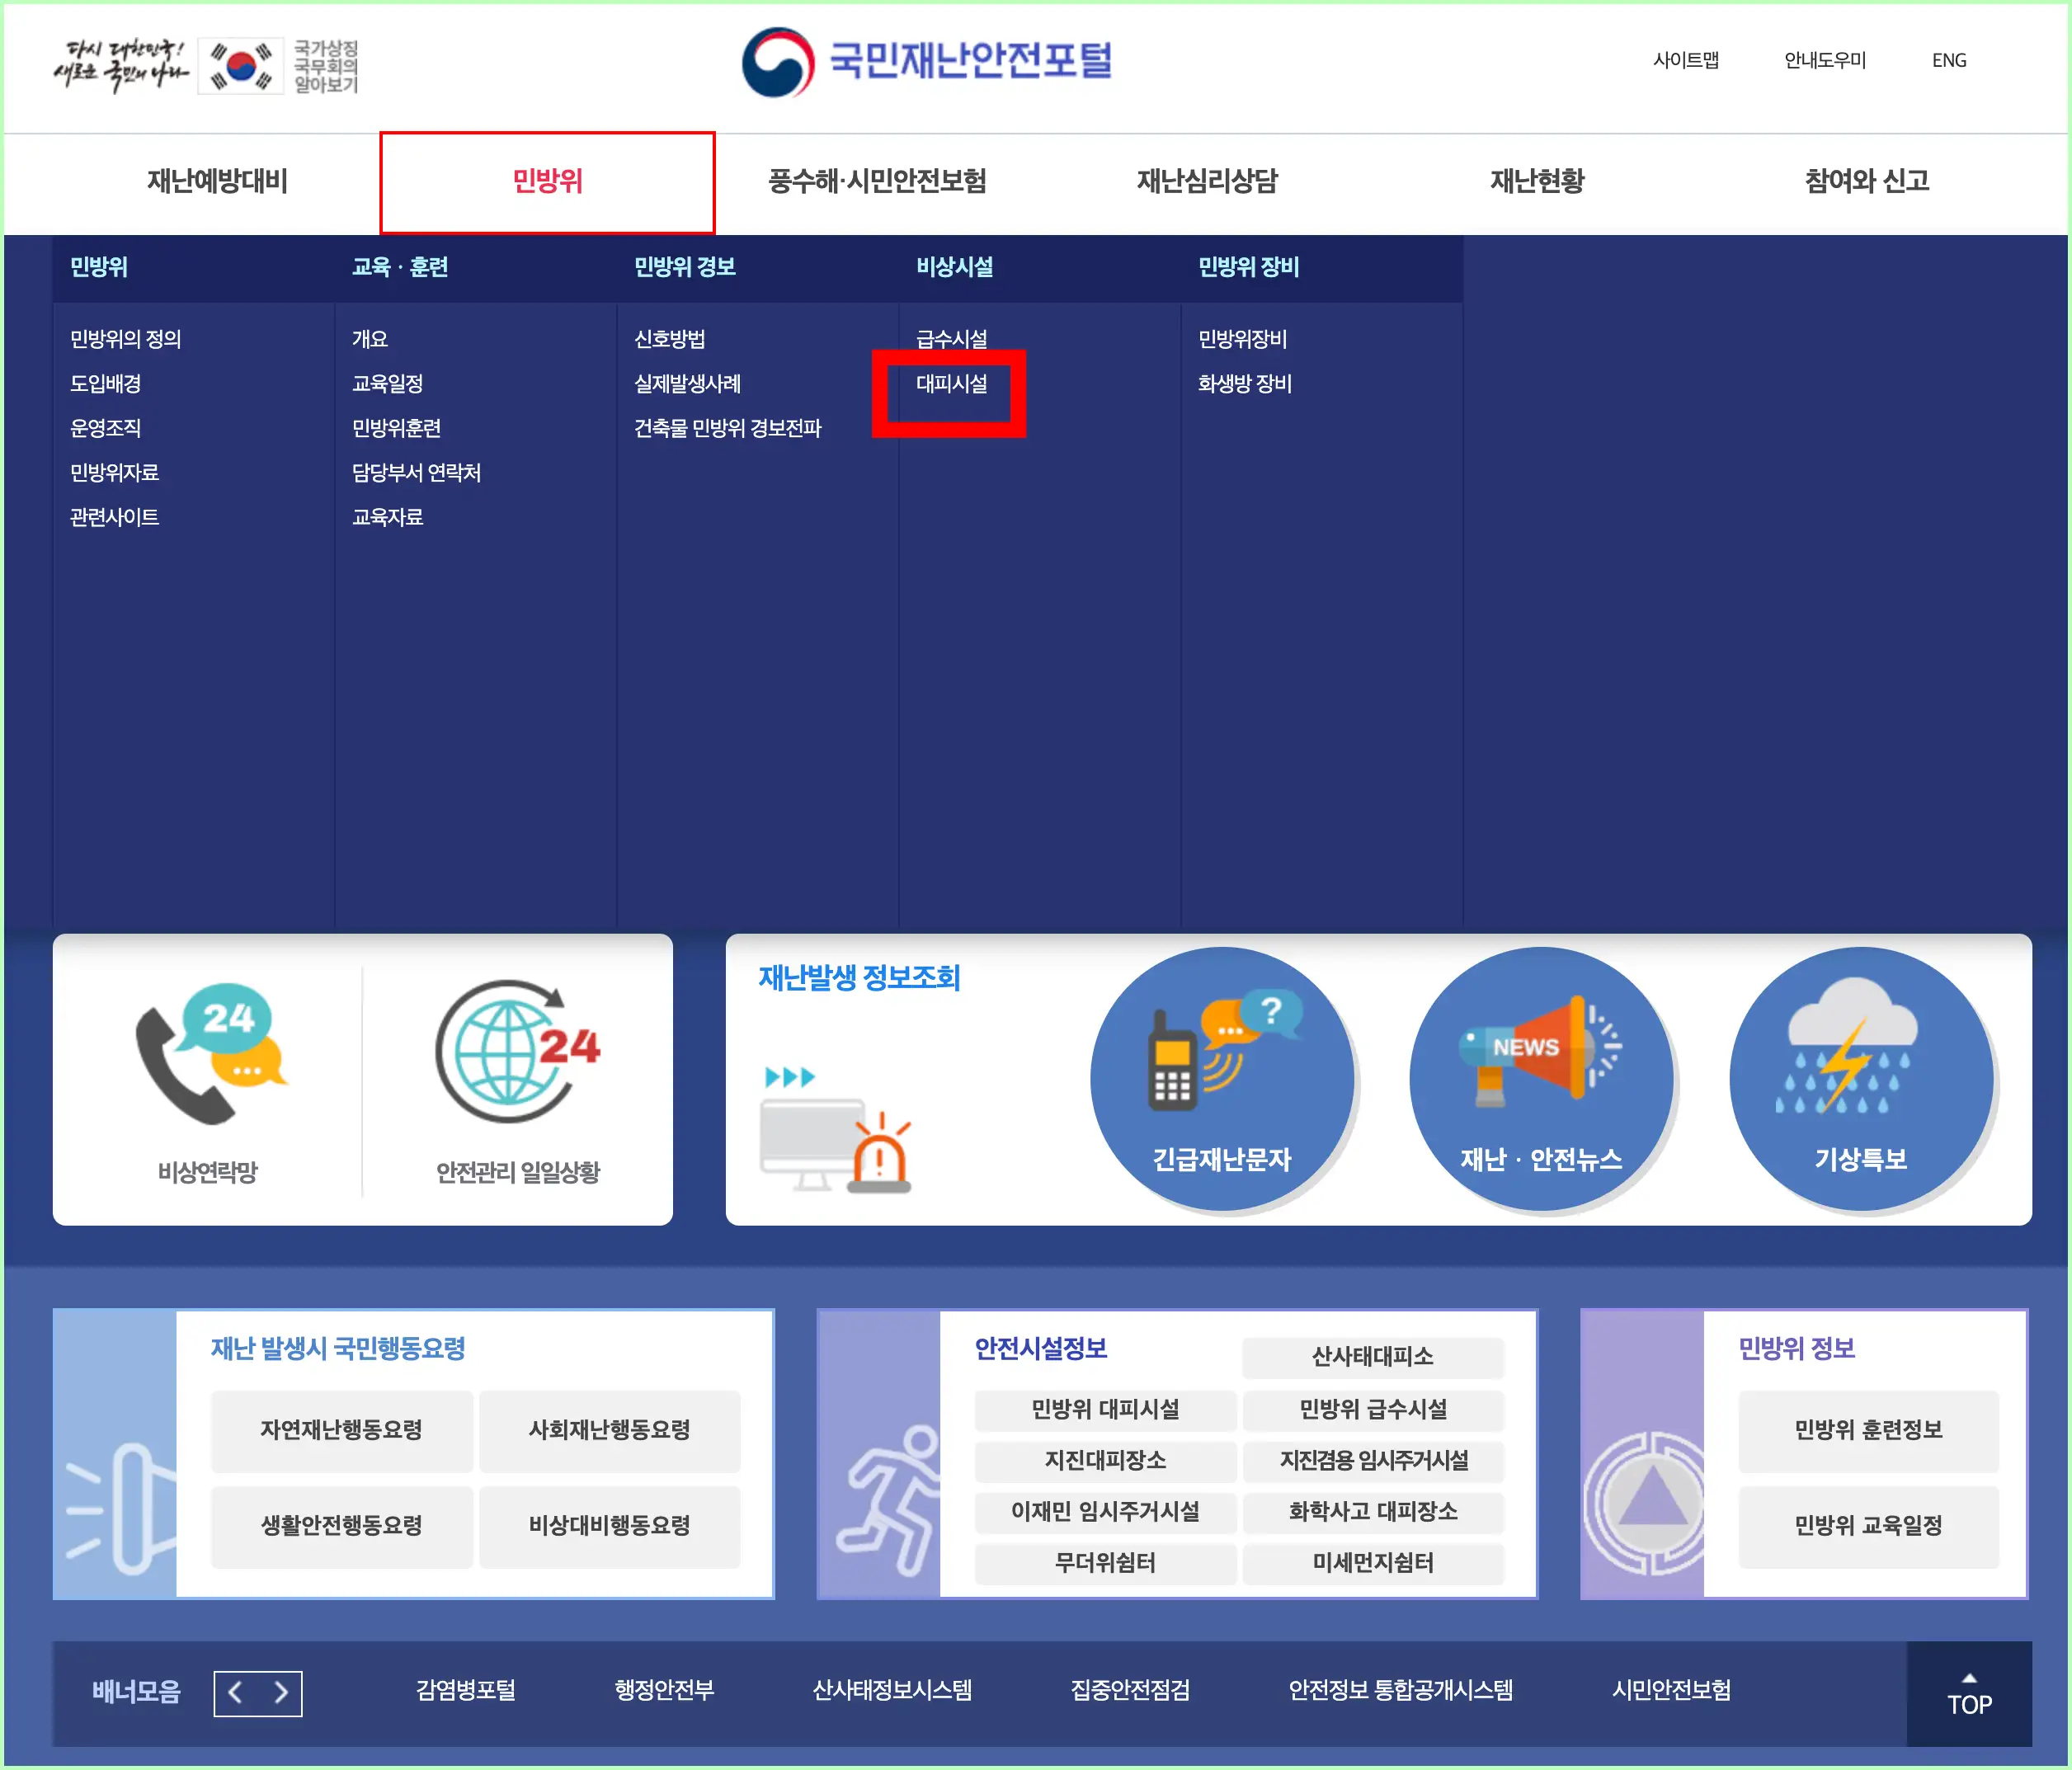Image resolution: width=2072 pixels, height=1770 pixels.
Task: Open the 긴급재난문자 emergency text alerts icon
Action: (1222, 1078)
